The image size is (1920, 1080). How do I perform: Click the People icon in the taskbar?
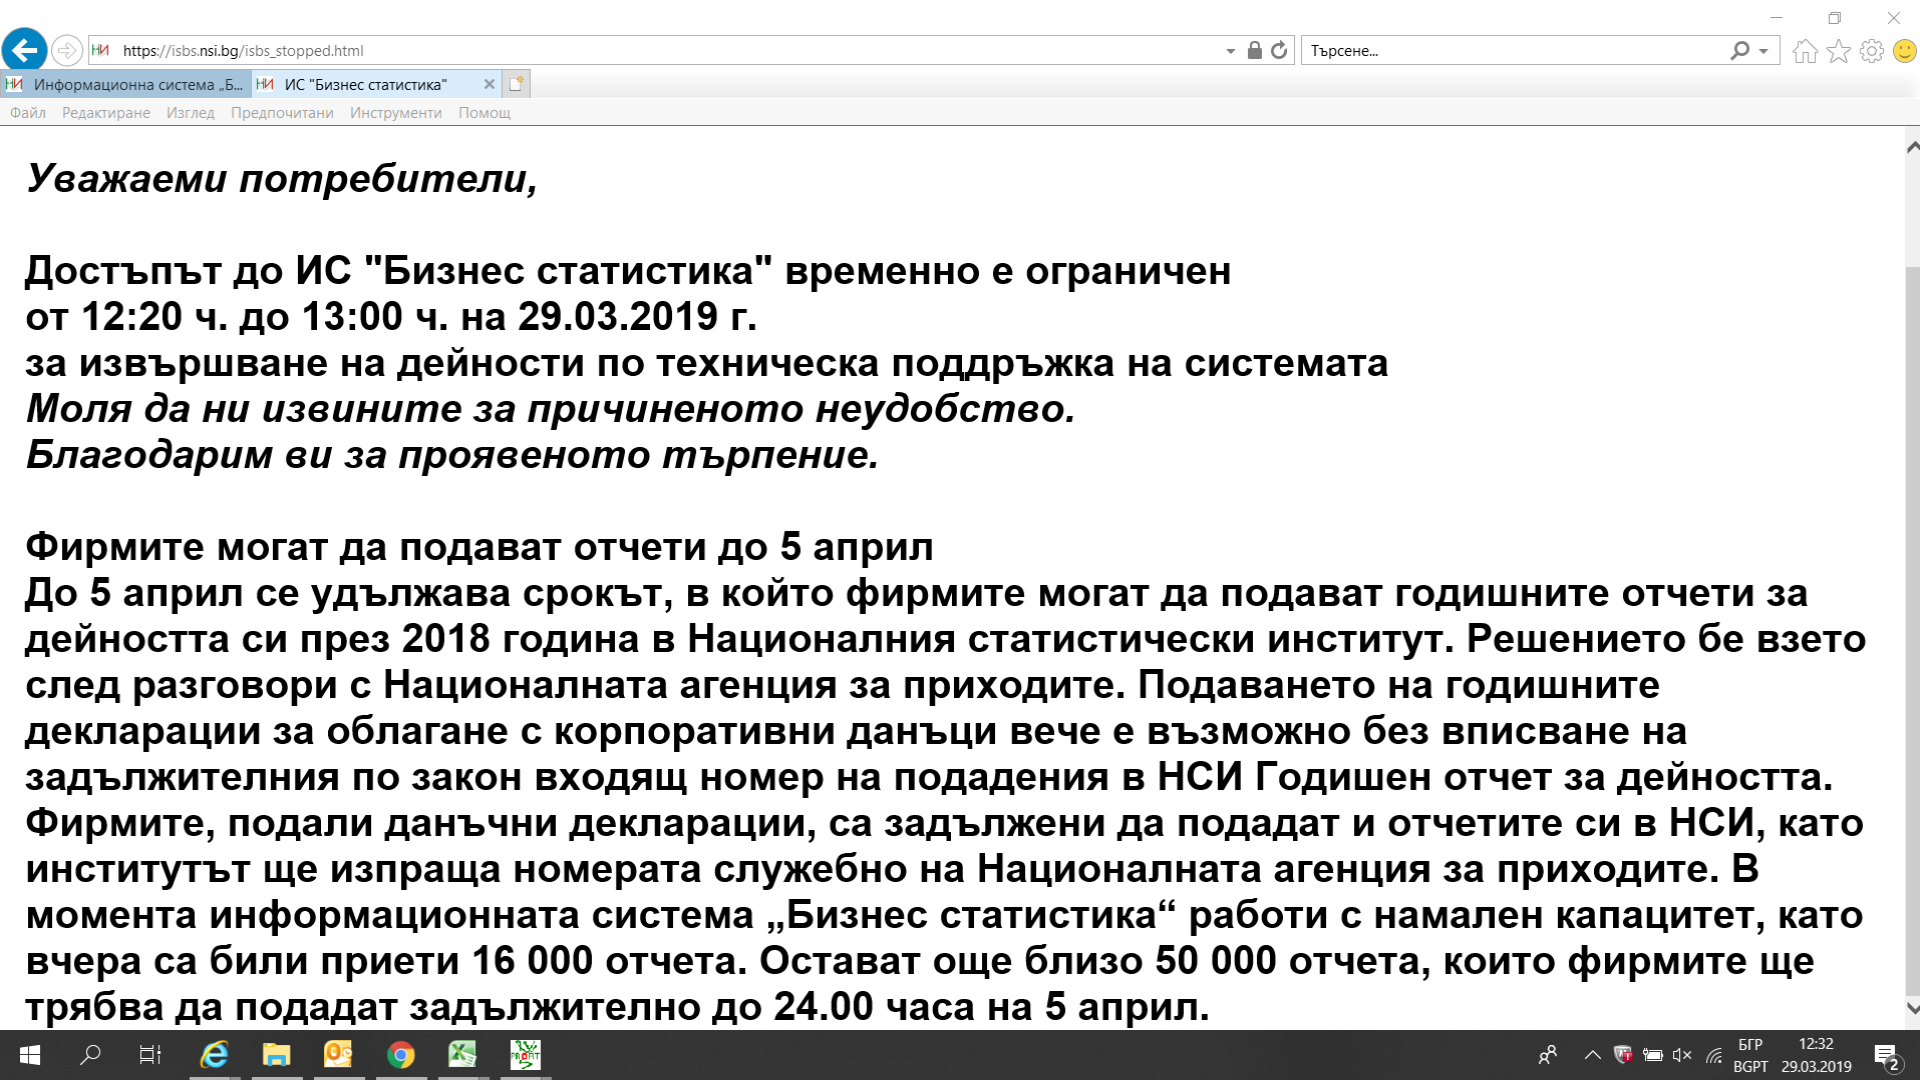1548,1055
